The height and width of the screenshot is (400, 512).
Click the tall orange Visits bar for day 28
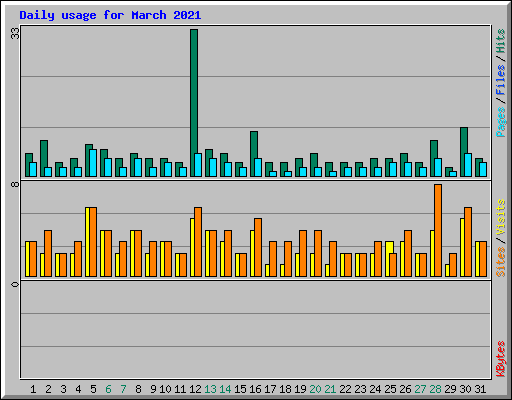coord(438,230)
